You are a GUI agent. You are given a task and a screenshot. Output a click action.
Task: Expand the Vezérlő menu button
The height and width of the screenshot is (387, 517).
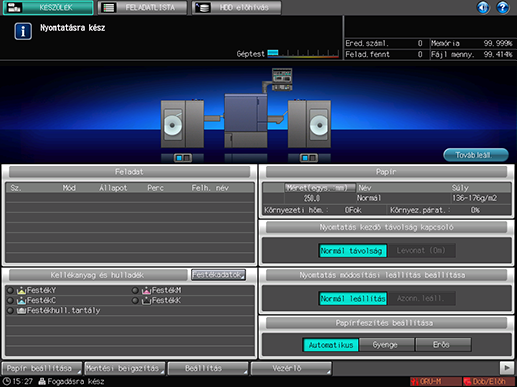(291, 368)
